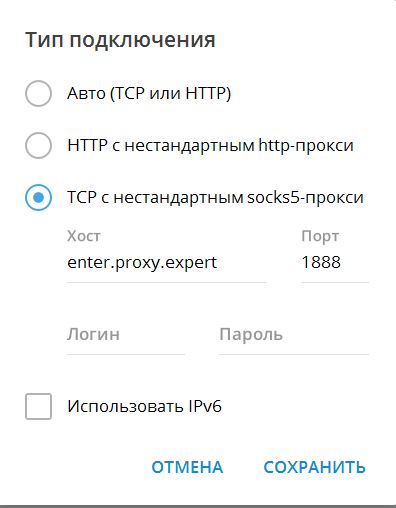Place the cursor in the enter.proxy.expert text

(142, 263)
